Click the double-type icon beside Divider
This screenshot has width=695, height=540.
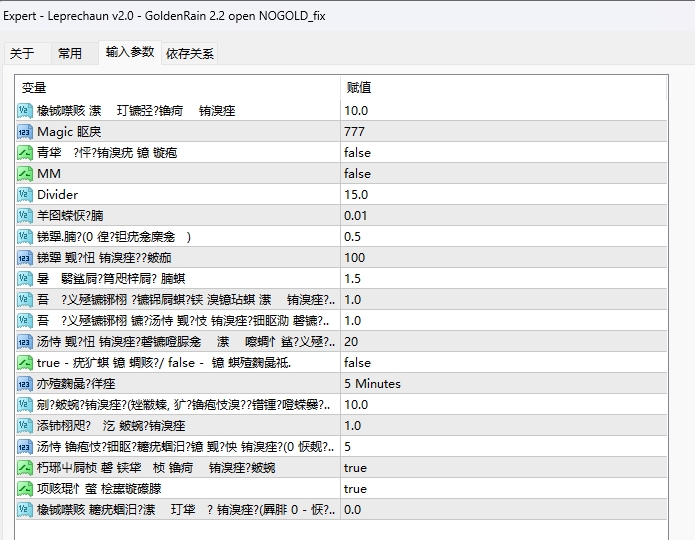25,195
